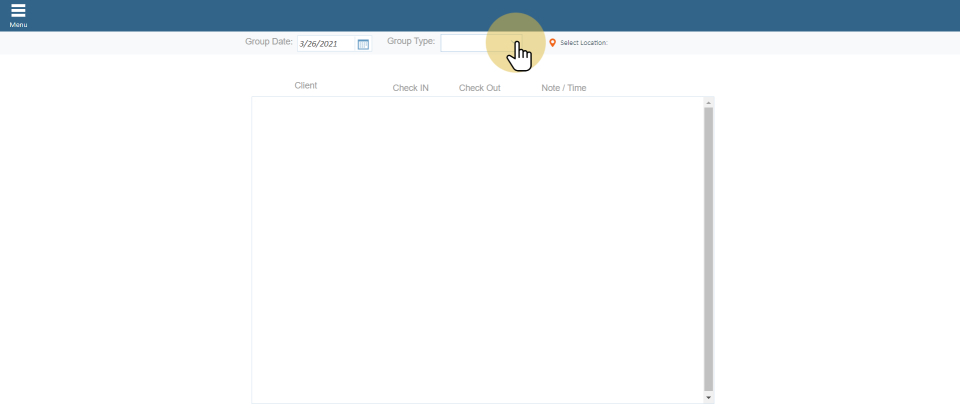The width and height of the screenshot is (960, 410).
Task: Click the scrollbar down arrow of the list
Action: pyautogui.click(x=708, y=397)
